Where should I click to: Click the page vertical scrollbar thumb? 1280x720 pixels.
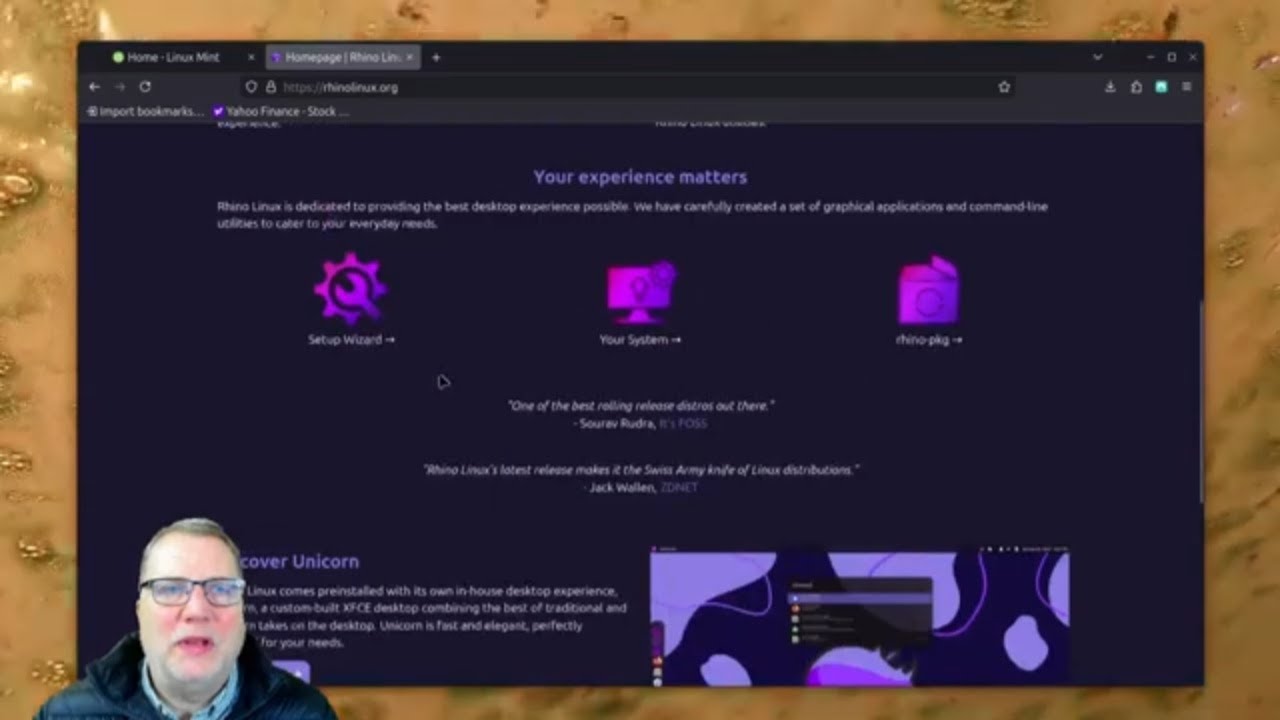click(x=1201, y=400)
